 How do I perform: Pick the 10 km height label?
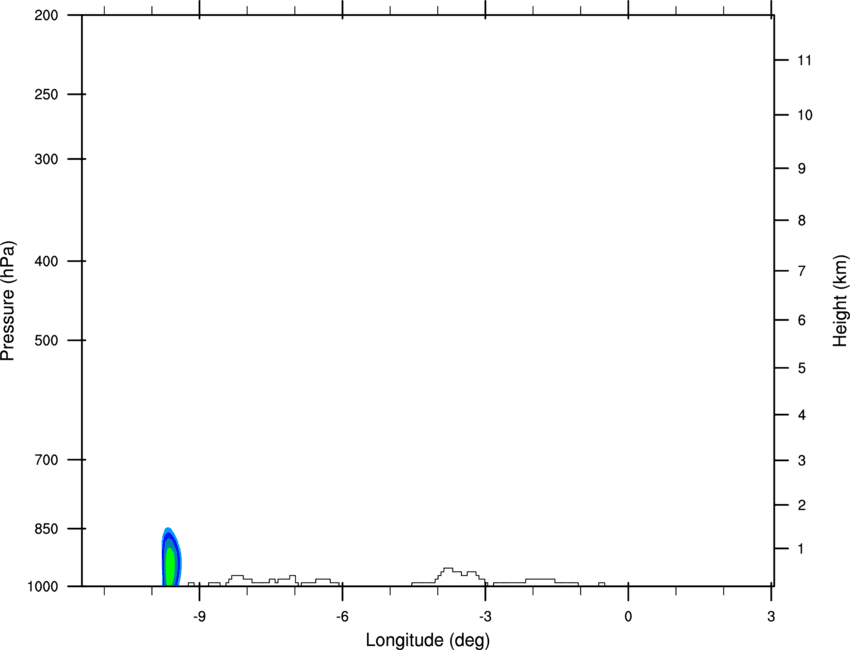[804, 115]
